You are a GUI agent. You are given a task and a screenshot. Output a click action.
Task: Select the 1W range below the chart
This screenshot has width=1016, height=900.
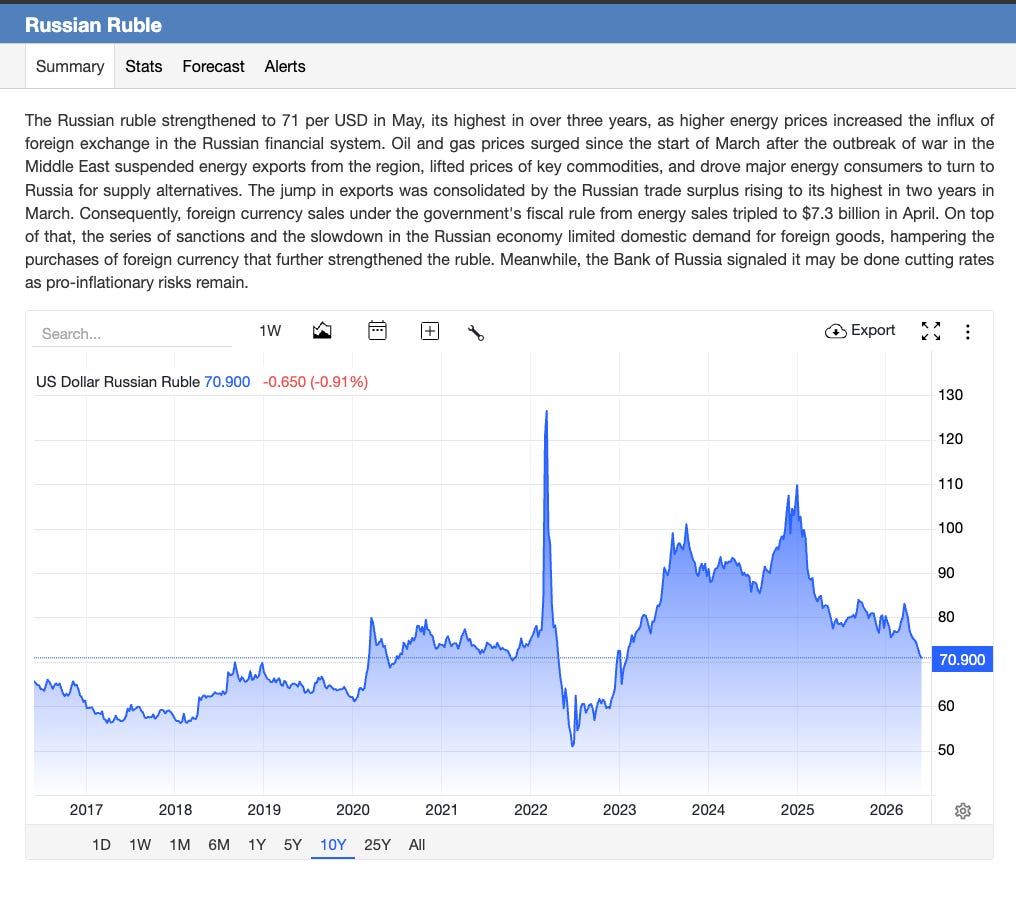[x=140, y=845]
